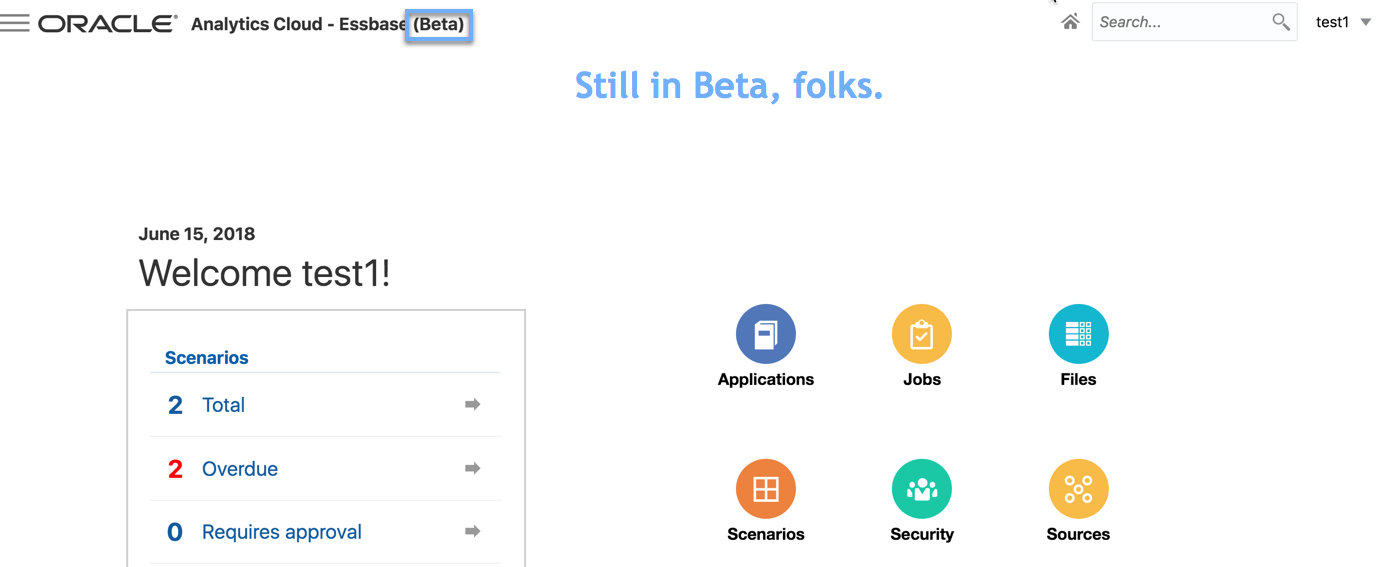Open the Sources yellow icon
1394x567 pixels.
click(1078, 489)
